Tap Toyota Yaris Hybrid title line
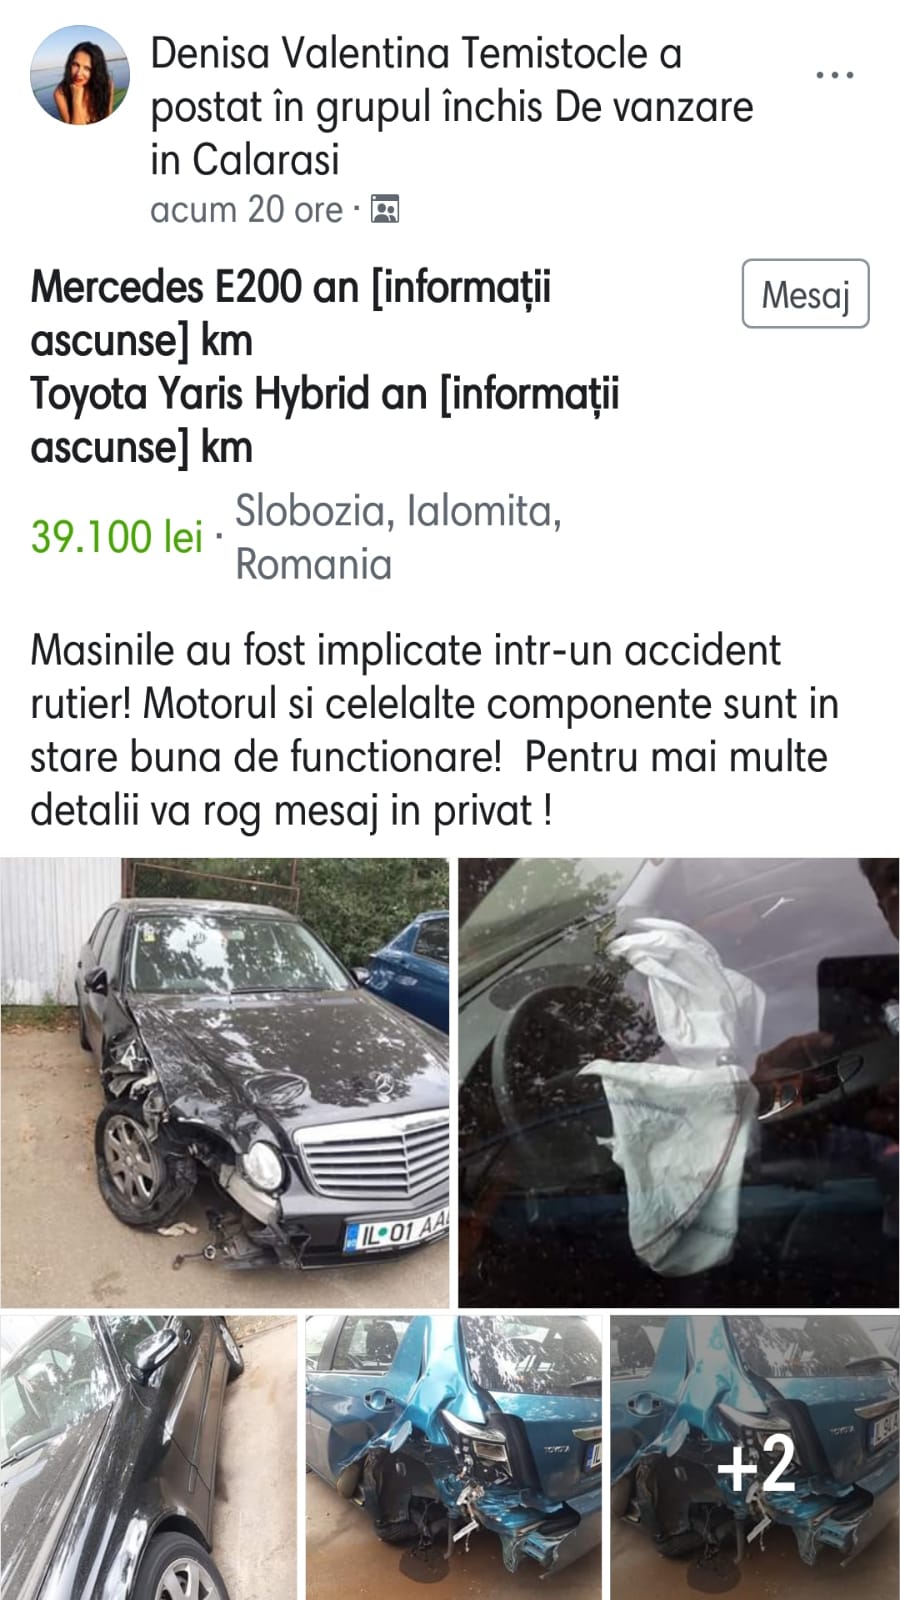 coord(325,420)
